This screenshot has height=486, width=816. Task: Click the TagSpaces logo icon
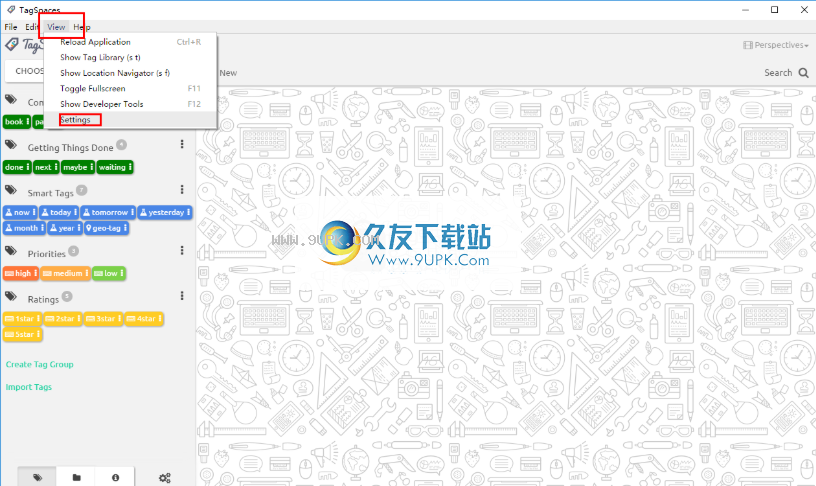12,45
